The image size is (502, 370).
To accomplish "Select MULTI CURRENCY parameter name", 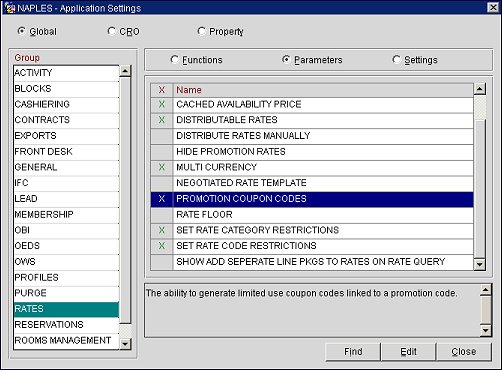I will [x=323, y=167].
